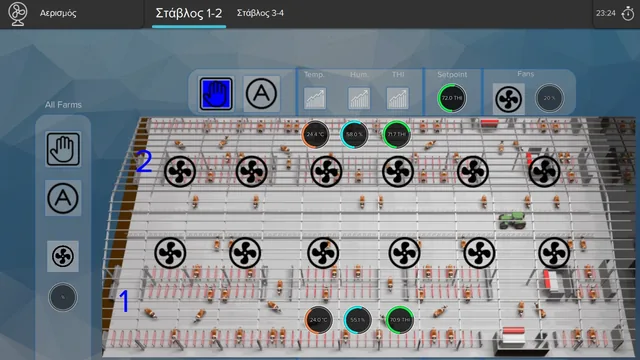Image resolution: width=640 pixels, height=360 pixels.
Task: Click the Setpoint label
Action: tap(452, 75)
